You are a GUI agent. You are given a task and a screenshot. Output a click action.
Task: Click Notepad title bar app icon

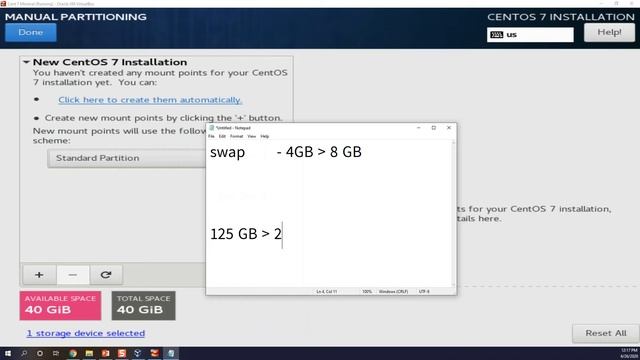pos(211,128)
